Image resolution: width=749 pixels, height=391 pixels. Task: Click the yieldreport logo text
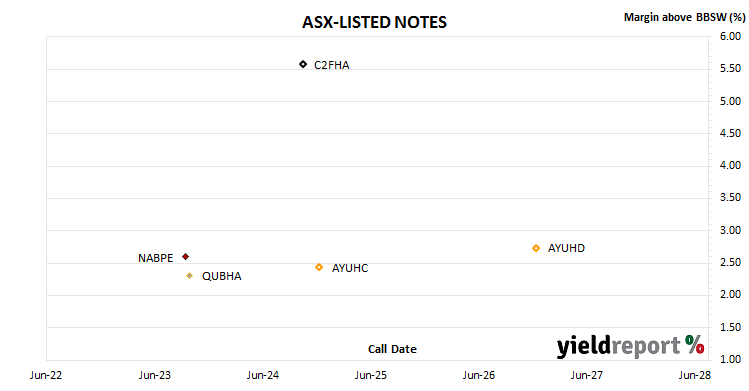click(x=619, y=347)
